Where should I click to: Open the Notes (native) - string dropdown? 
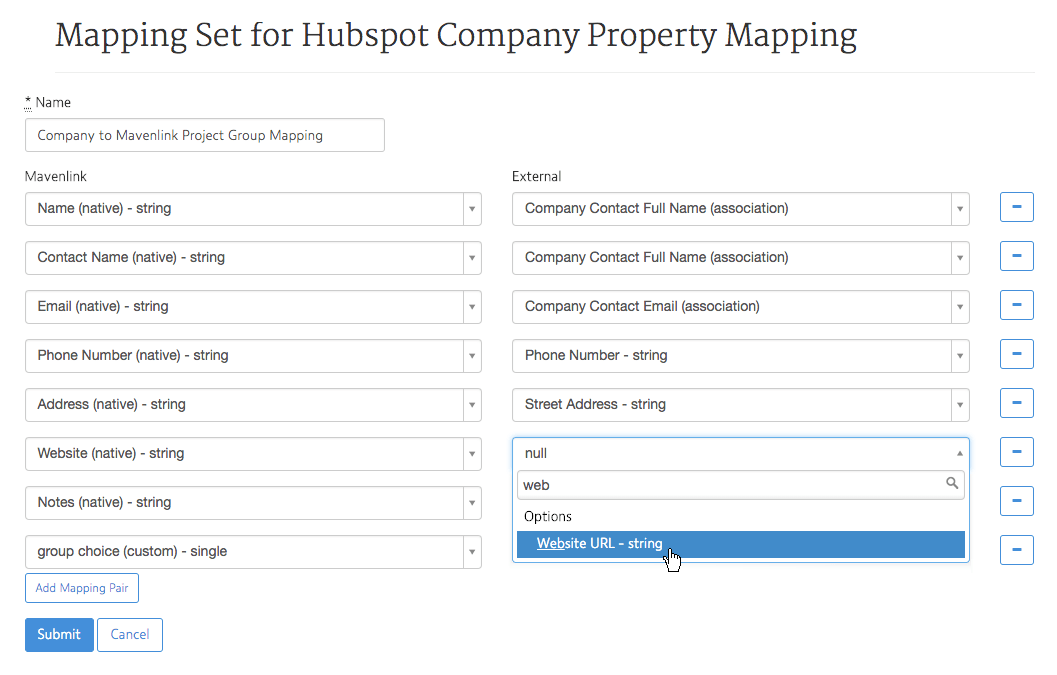coord(253,503)
